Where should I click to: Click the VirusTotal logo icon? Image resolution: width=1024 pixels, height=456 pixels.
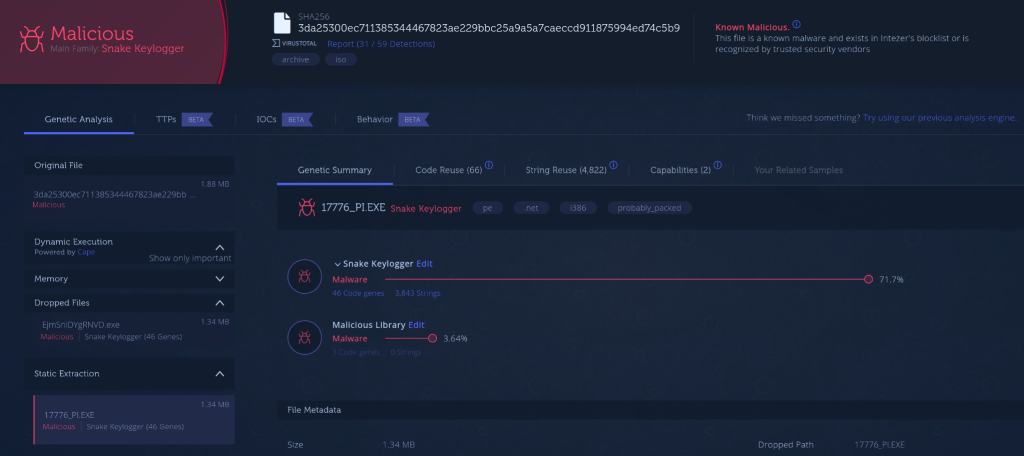click(x=295, y=44)
